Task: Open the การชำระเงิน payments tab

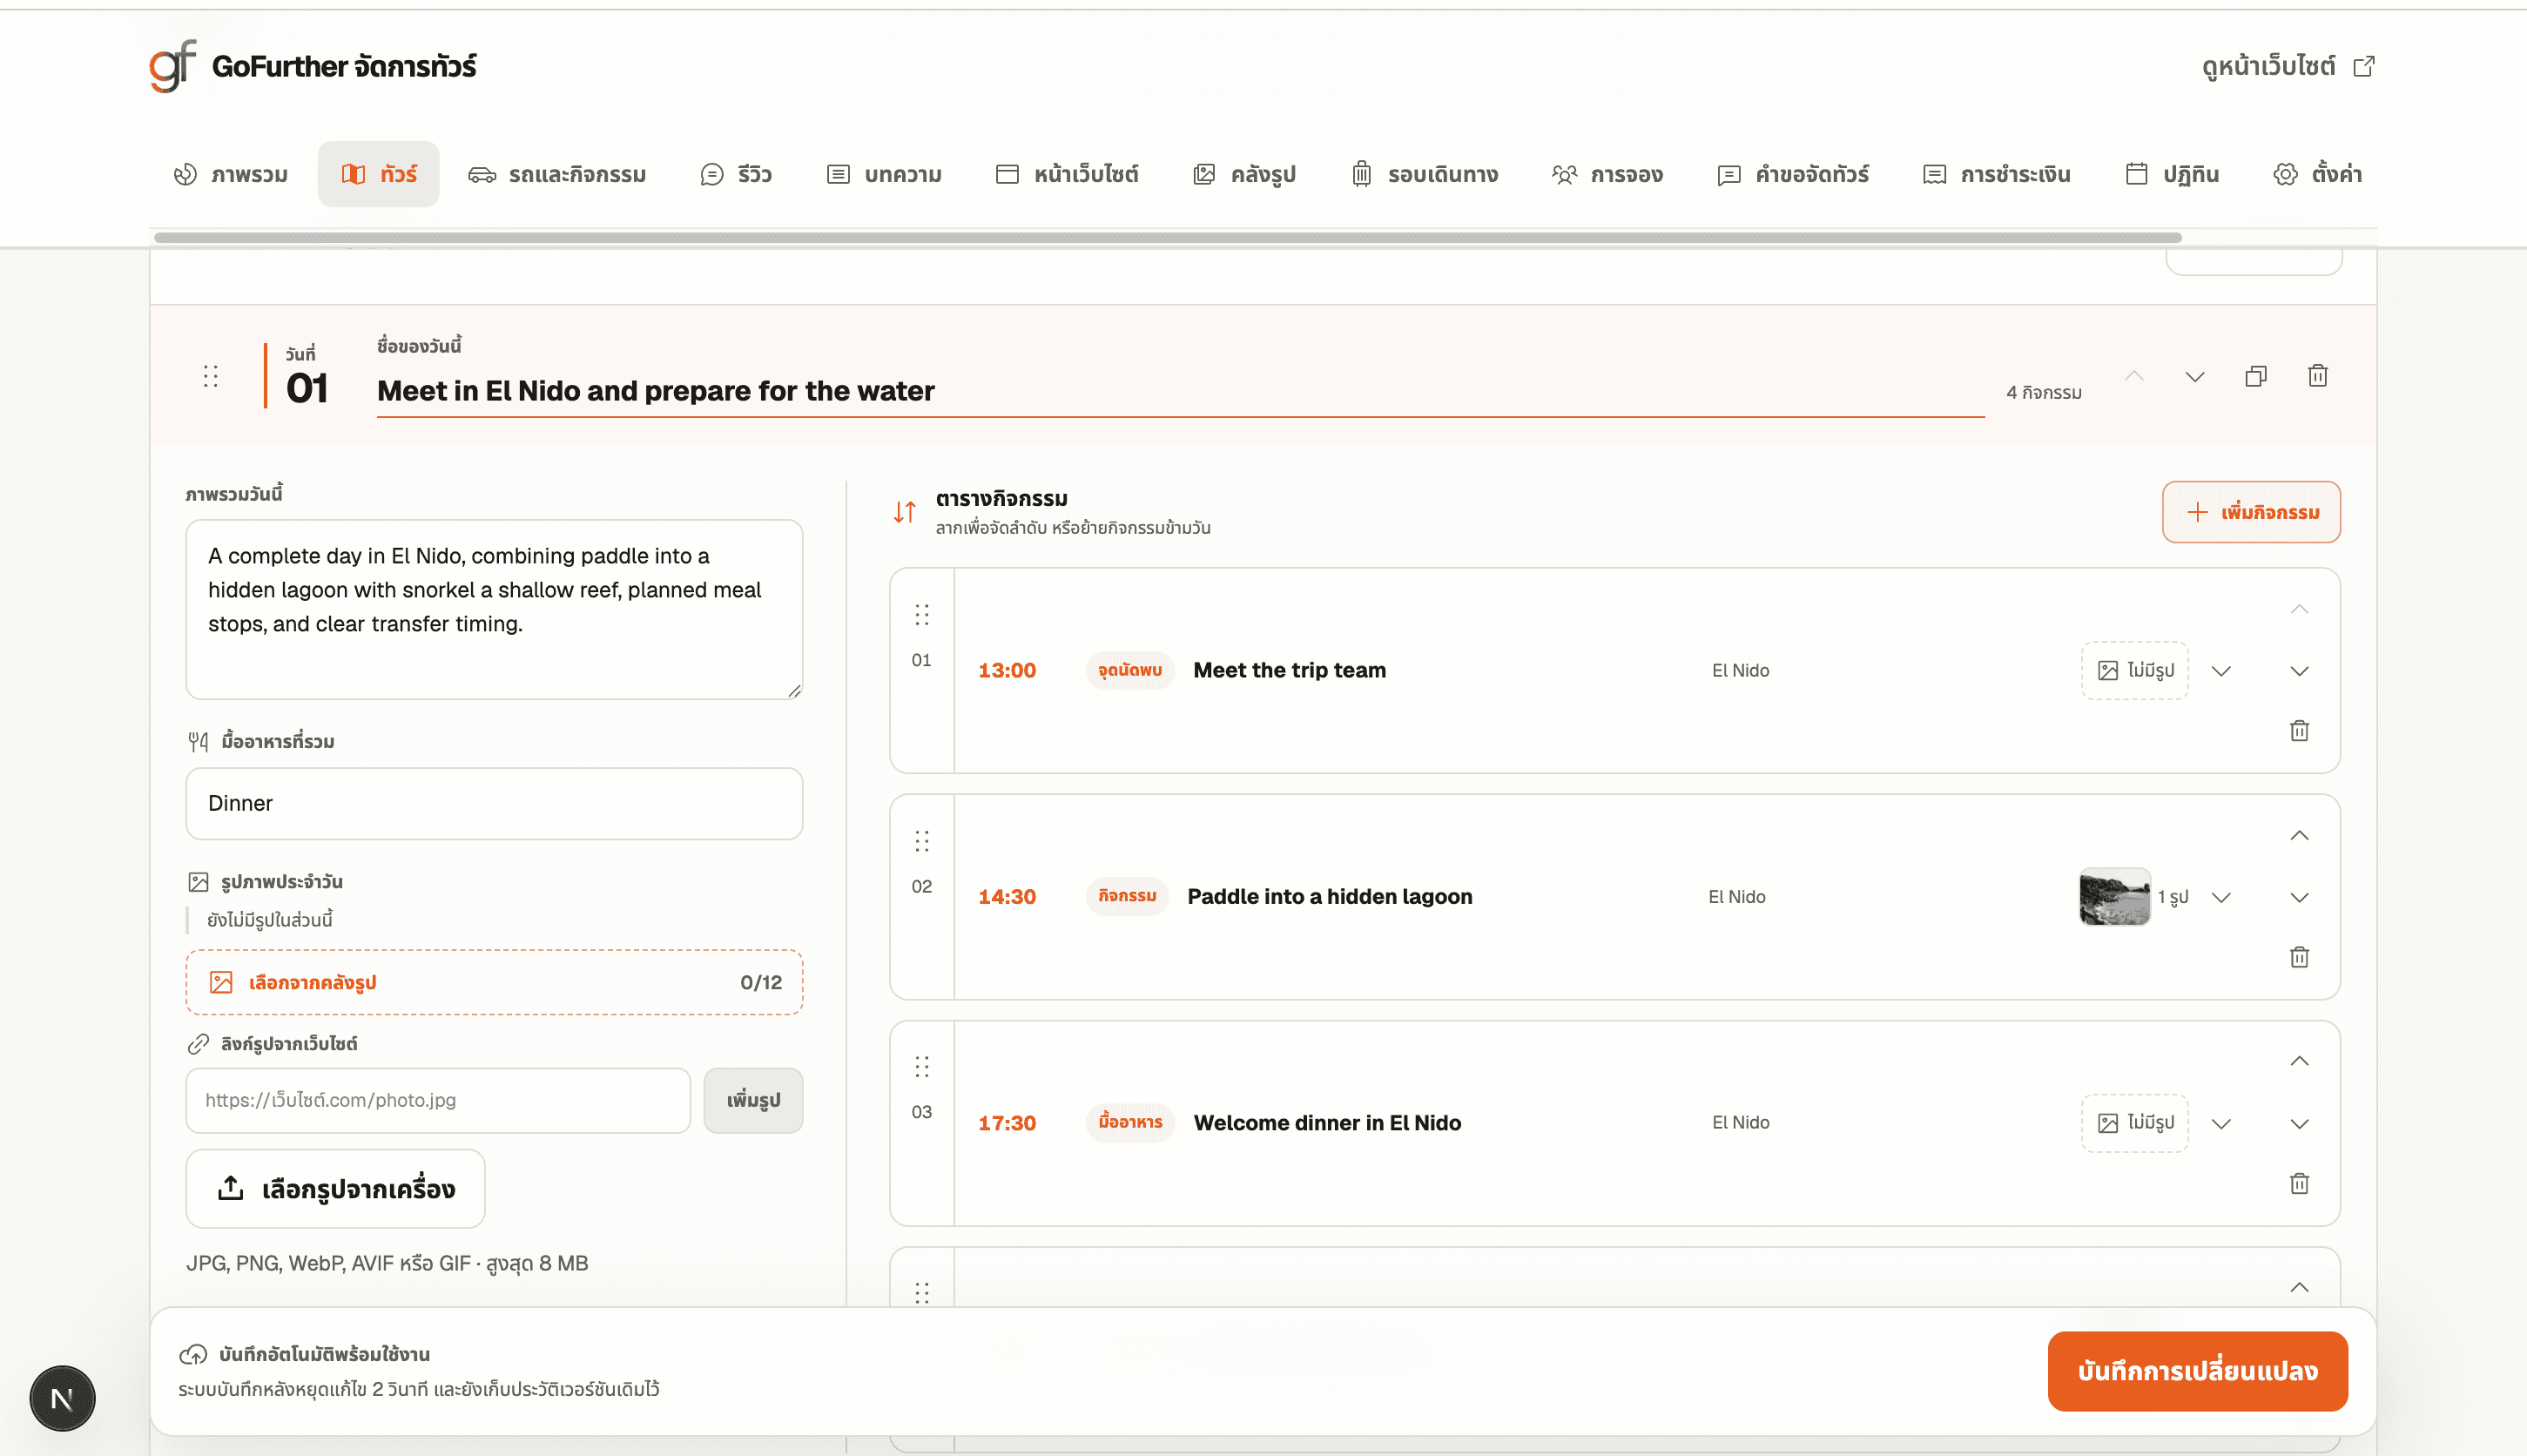Action: click(x=1997, y=174)
